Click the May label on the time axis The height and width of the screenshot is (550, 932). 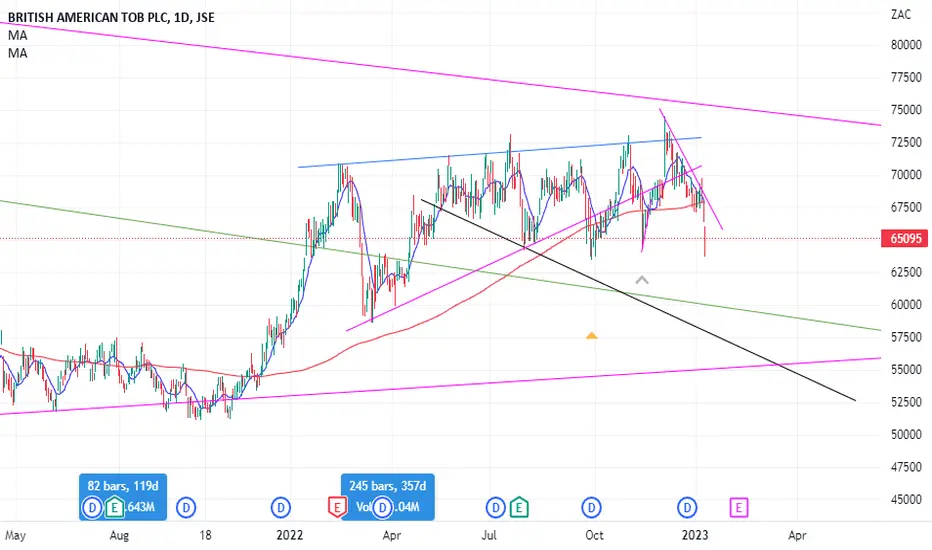click(15, 535)
